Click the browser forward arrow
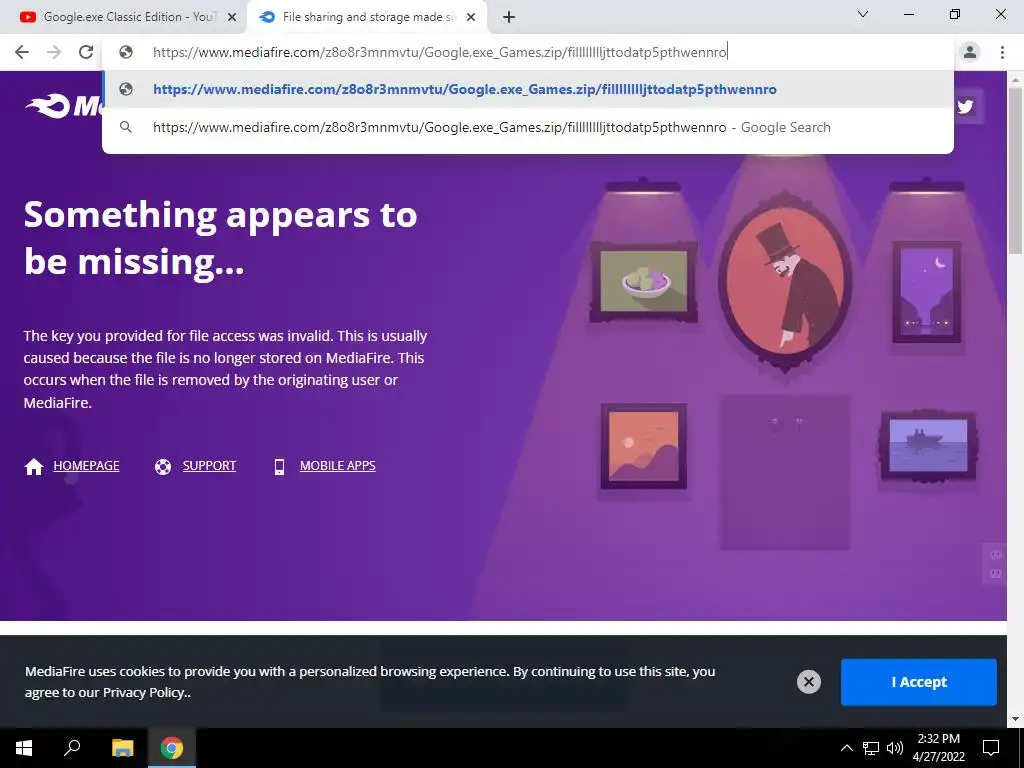The height and width of the screenshot is (768, 1024). pos(54,52)
